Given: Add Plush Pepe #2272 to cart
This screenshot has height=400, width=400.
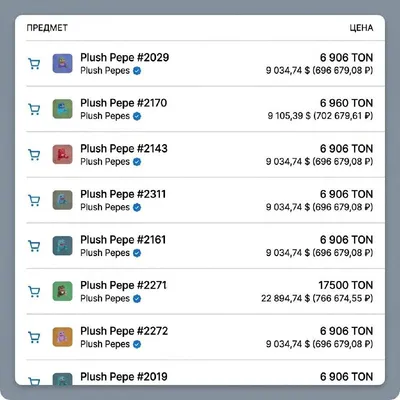Looking at the screenshot, I should [34, 337].
